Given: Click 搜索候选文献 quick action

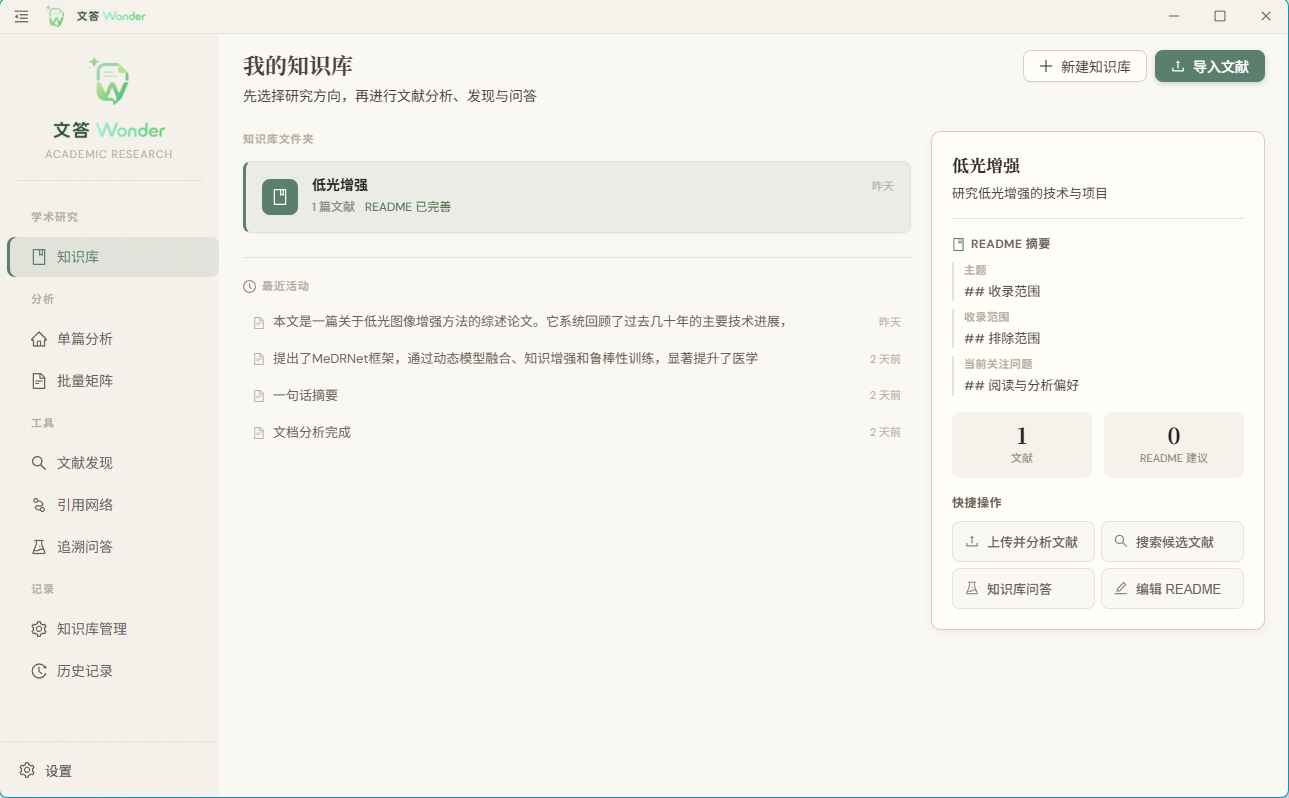Looking at the screenshot, I should [1172, 541].
